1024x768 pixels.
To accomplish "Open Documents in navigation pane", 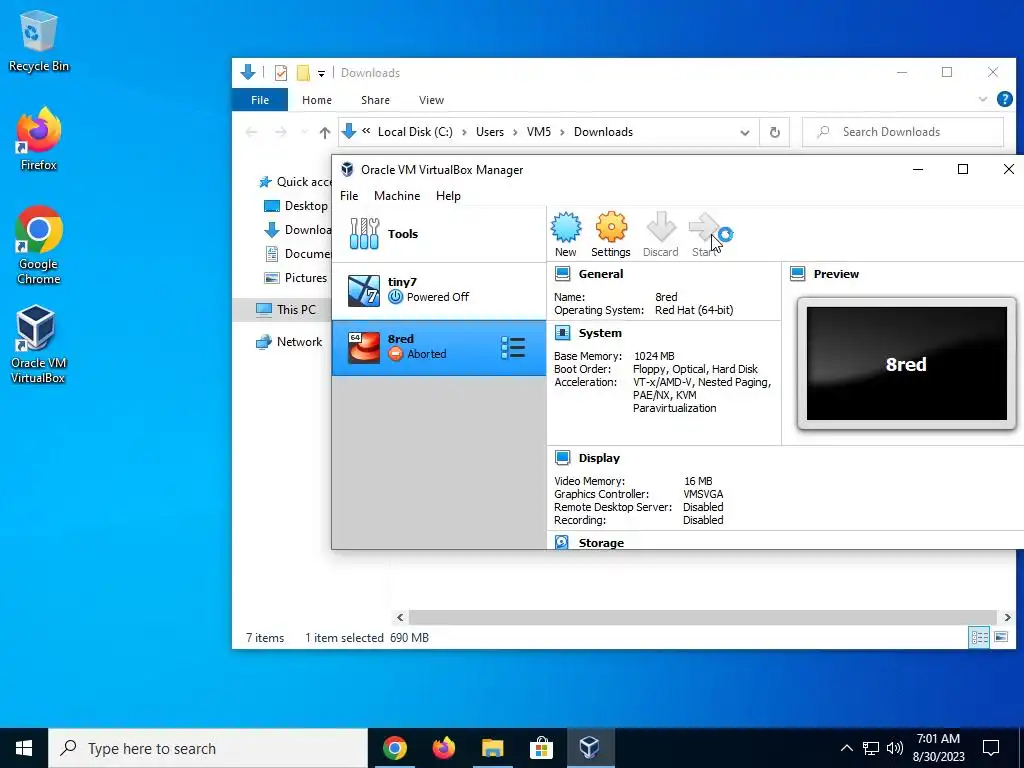I will point(297,253).
